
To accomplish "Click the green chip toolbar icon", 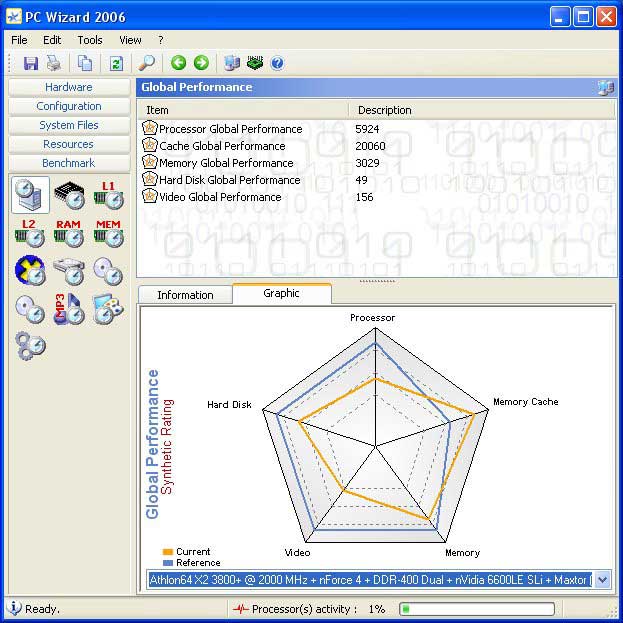I will (x=255, y=63).
